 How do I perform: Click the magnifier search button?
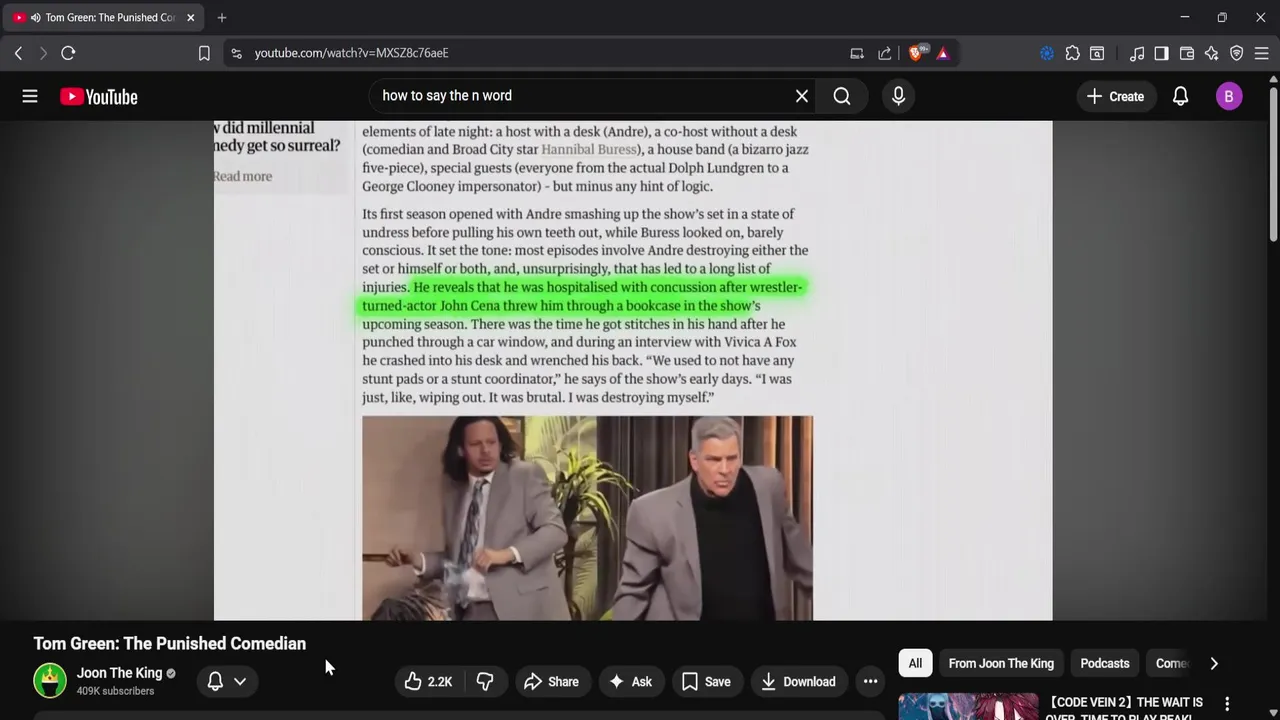[x=842, y=96]
